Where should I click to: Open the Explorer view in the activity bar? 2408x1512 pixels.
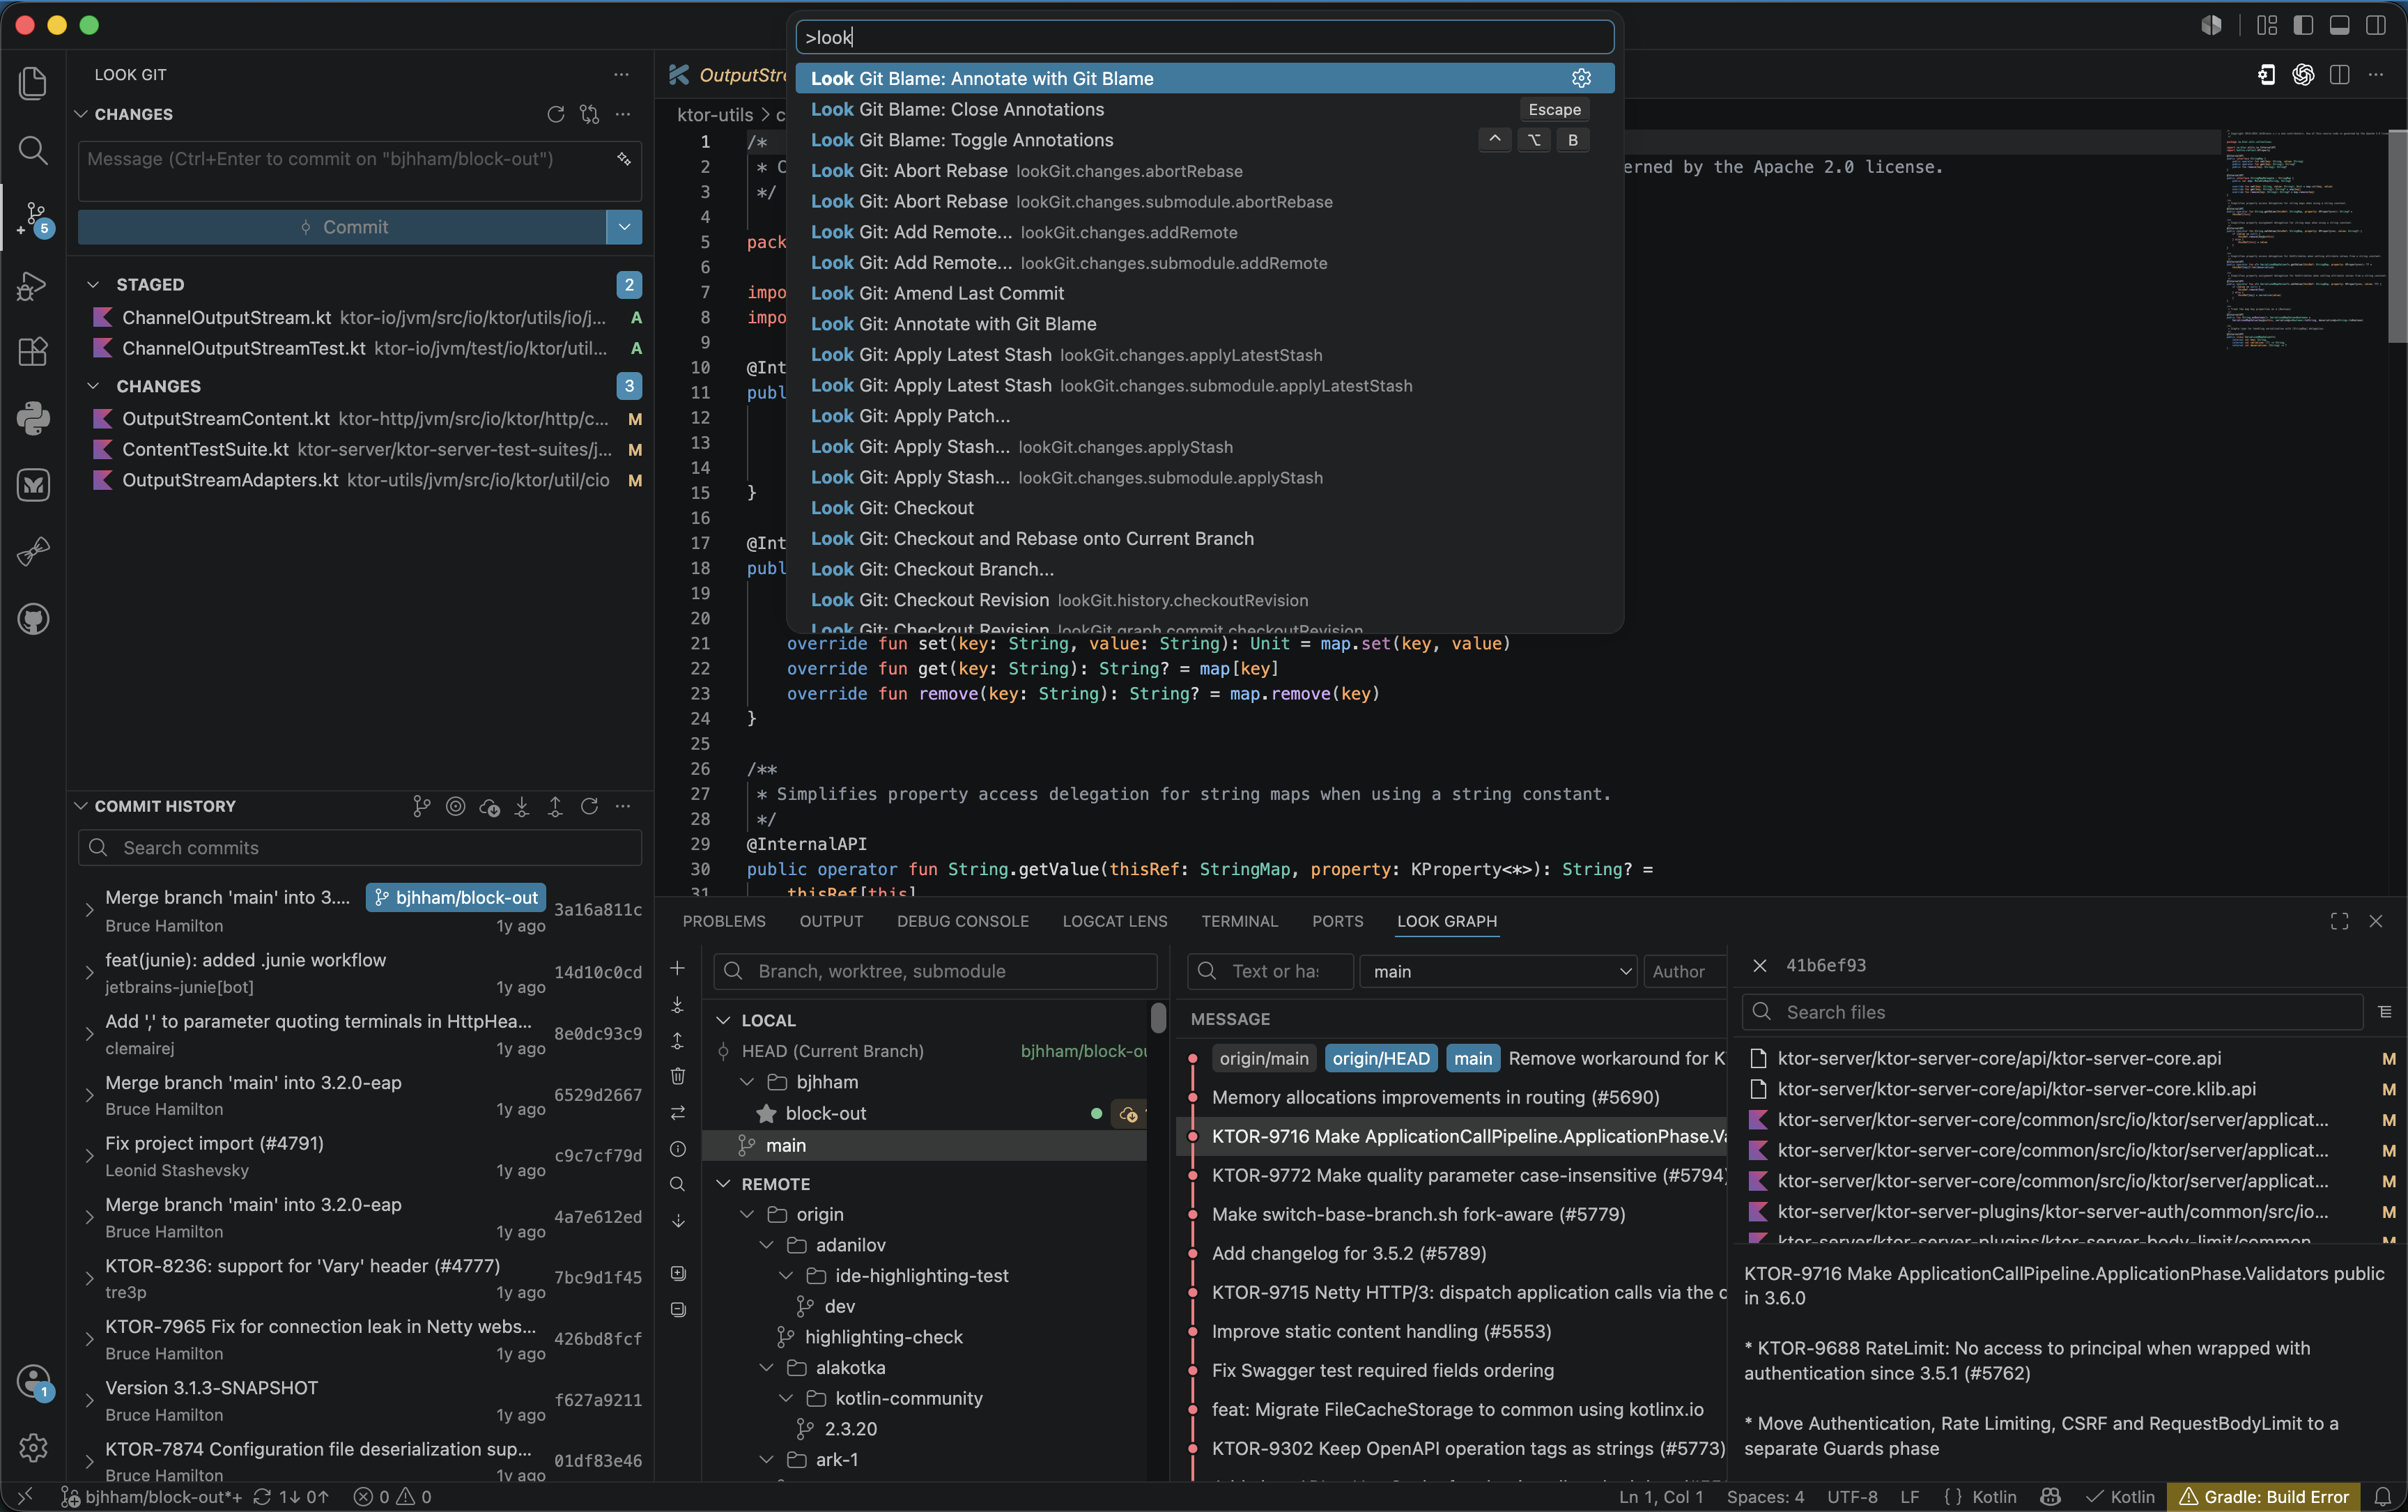[x=33, y=83]
